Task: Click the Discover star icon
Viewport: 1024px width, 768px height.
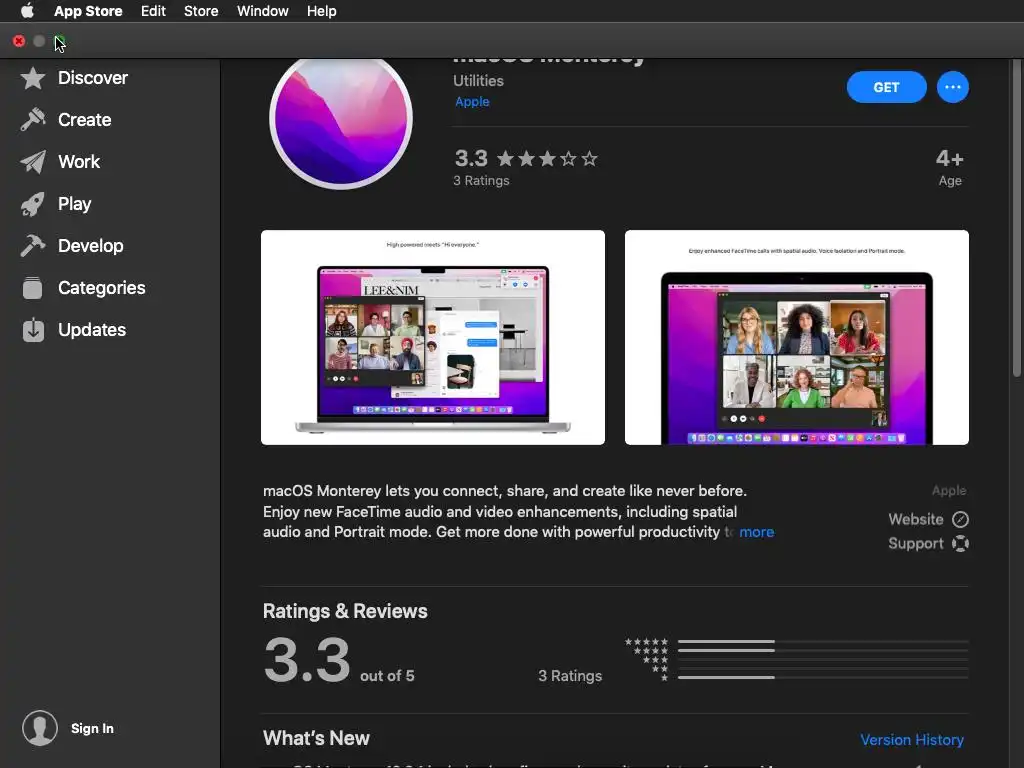Action: click(33, 78)
